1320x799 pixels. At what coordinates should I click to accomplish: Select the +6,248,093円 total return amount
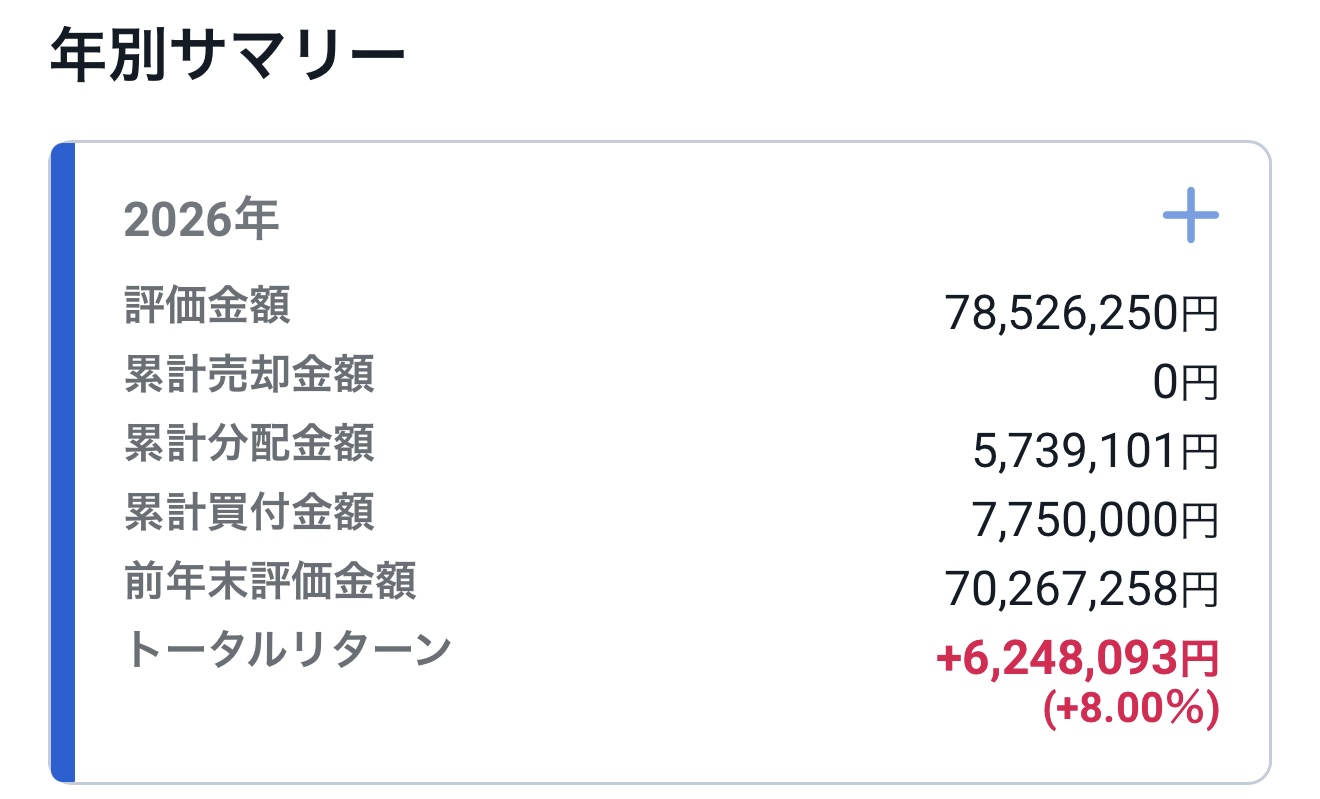pyautogui.click(x=1077, y=658)
